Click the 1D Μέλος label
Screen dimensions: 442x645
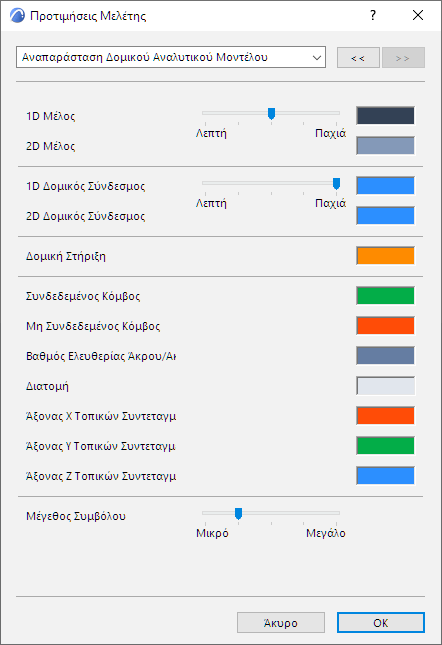(x=51, y=116)
